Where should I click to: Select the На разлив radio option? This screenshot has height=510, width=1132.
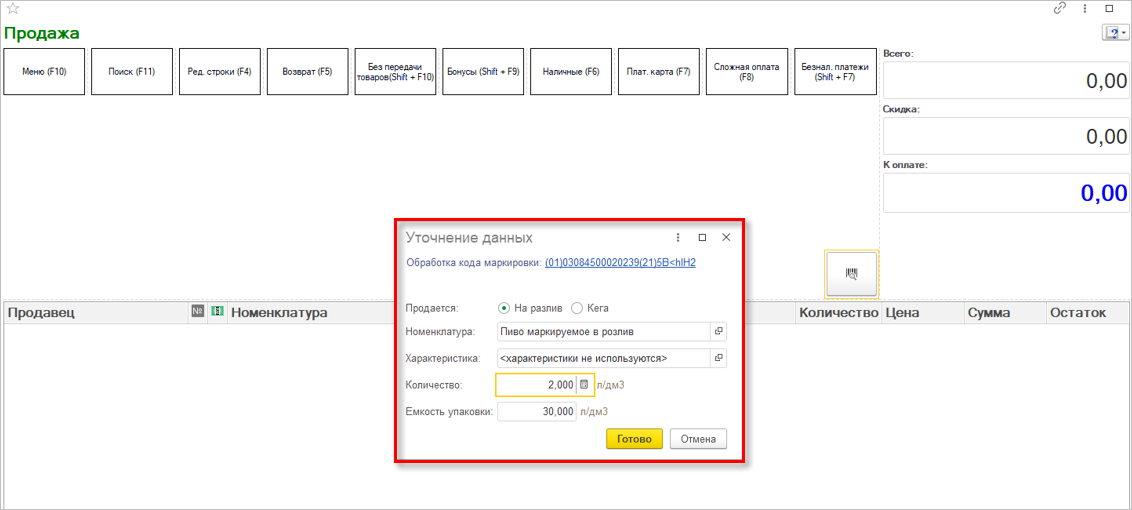pyautogui.click(x=504, y=308)
